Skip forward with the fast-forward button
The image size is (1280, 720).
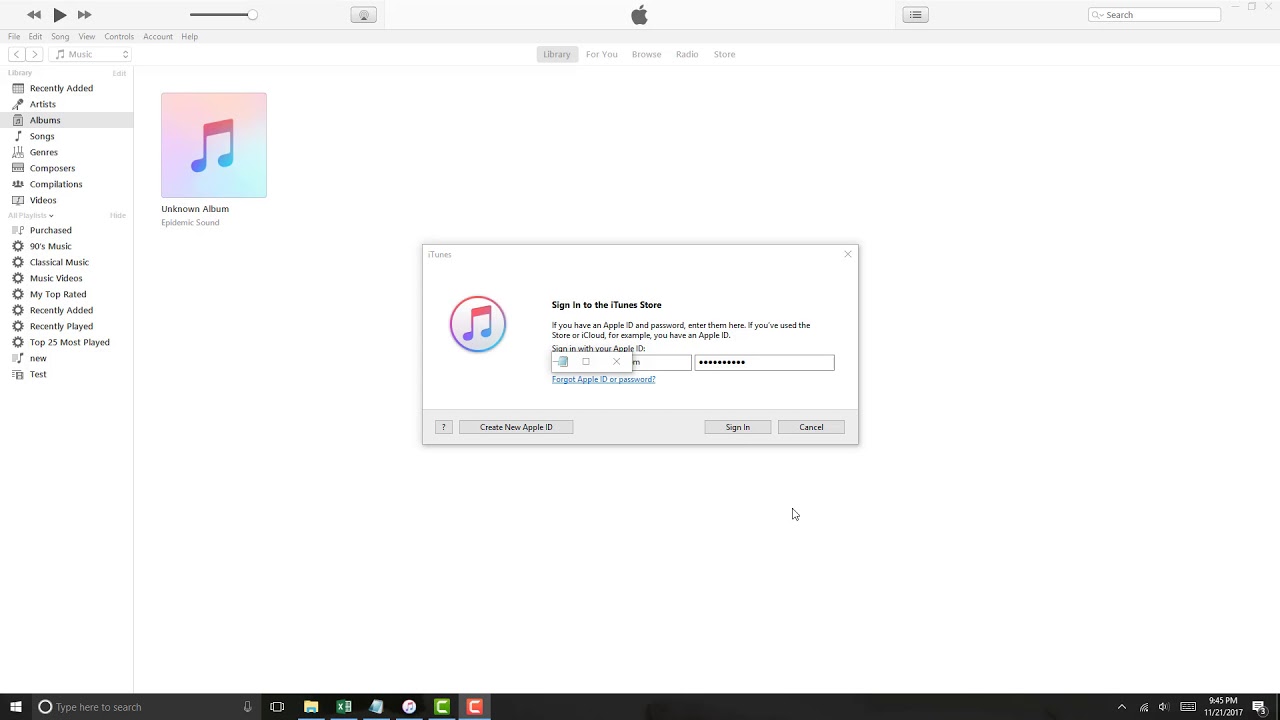click(85, 15)
